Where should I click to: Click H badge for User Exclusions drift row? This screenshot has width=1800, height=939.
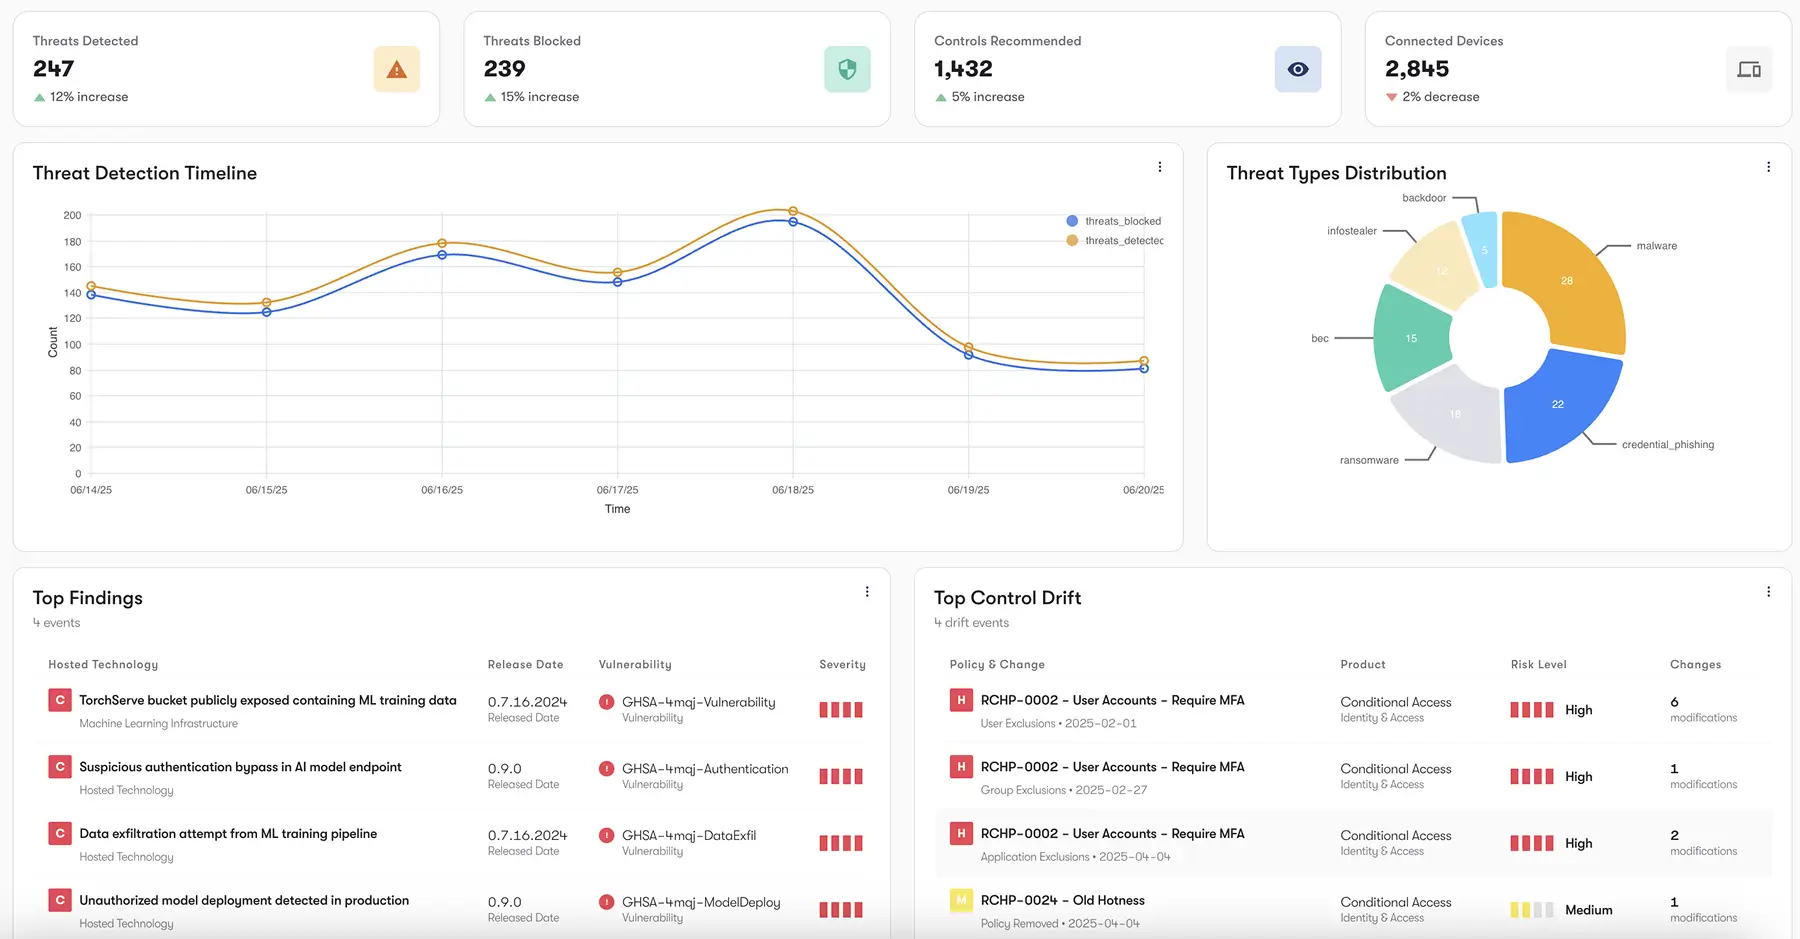pos(961,700)
